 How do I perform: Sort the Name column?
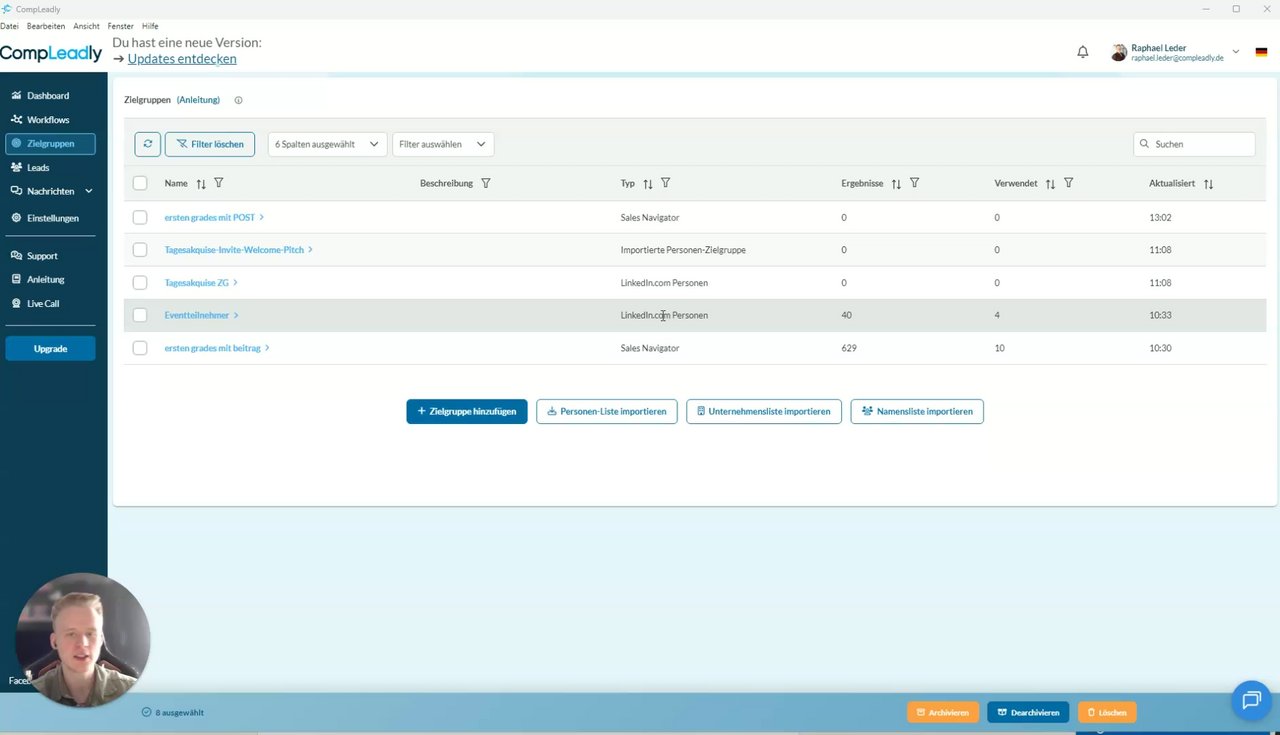coord(201,184)
